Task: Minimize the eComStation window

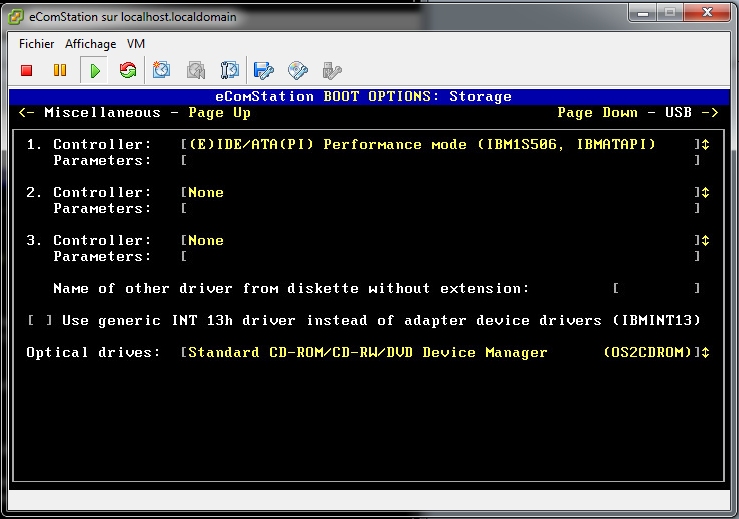Action: click(643, 13)
